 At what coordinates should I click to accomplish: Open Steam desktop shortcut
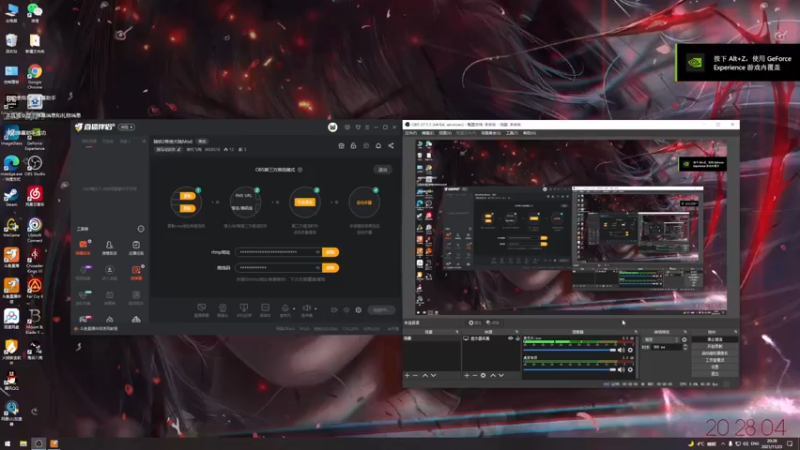(x=11, y=196)
